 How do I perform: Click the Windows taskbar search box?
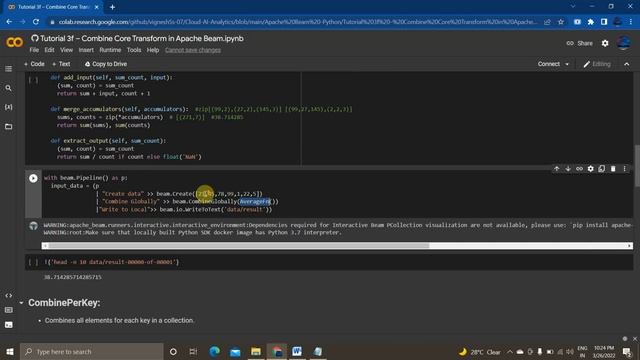click(91, 351)
